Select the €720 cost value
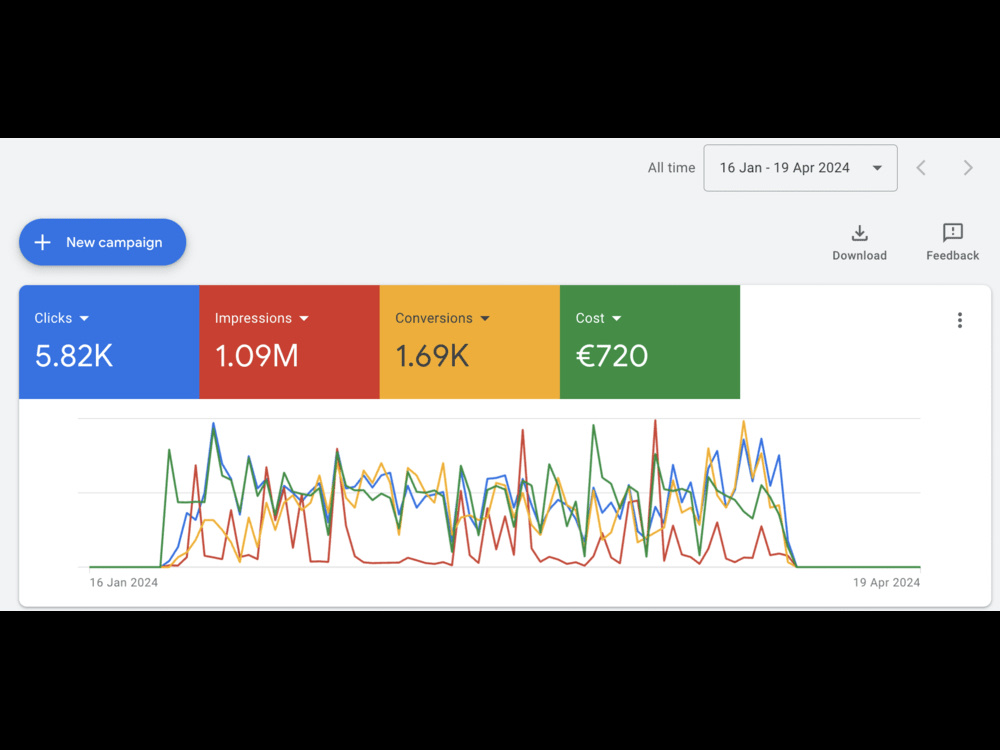Image resolution: width=1000 pixels, height=750 pixels. pos(612,356)
